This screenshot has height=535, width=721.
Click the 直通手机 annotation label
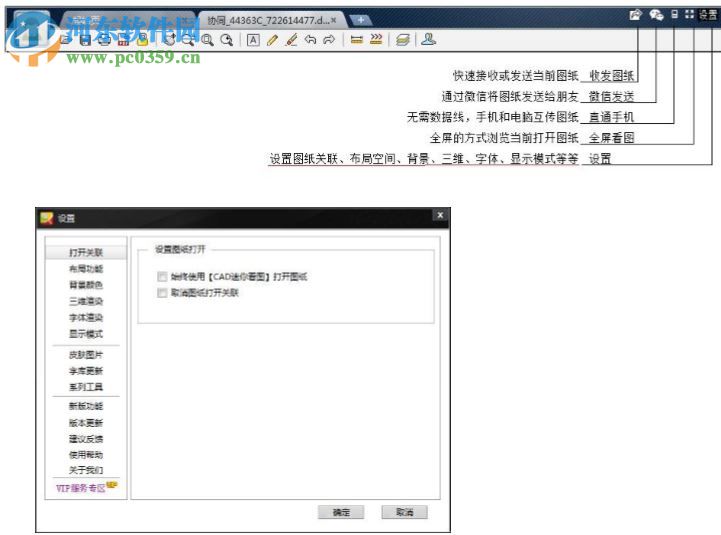coord(612,117)
